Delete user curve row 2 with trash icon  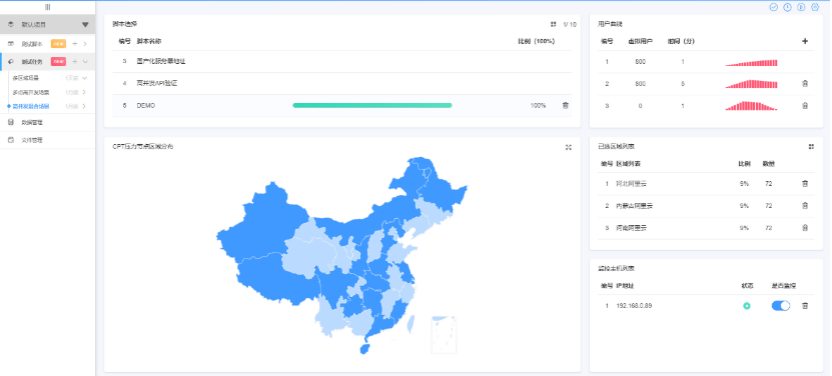pyautogui.click(x=805, y=84)
